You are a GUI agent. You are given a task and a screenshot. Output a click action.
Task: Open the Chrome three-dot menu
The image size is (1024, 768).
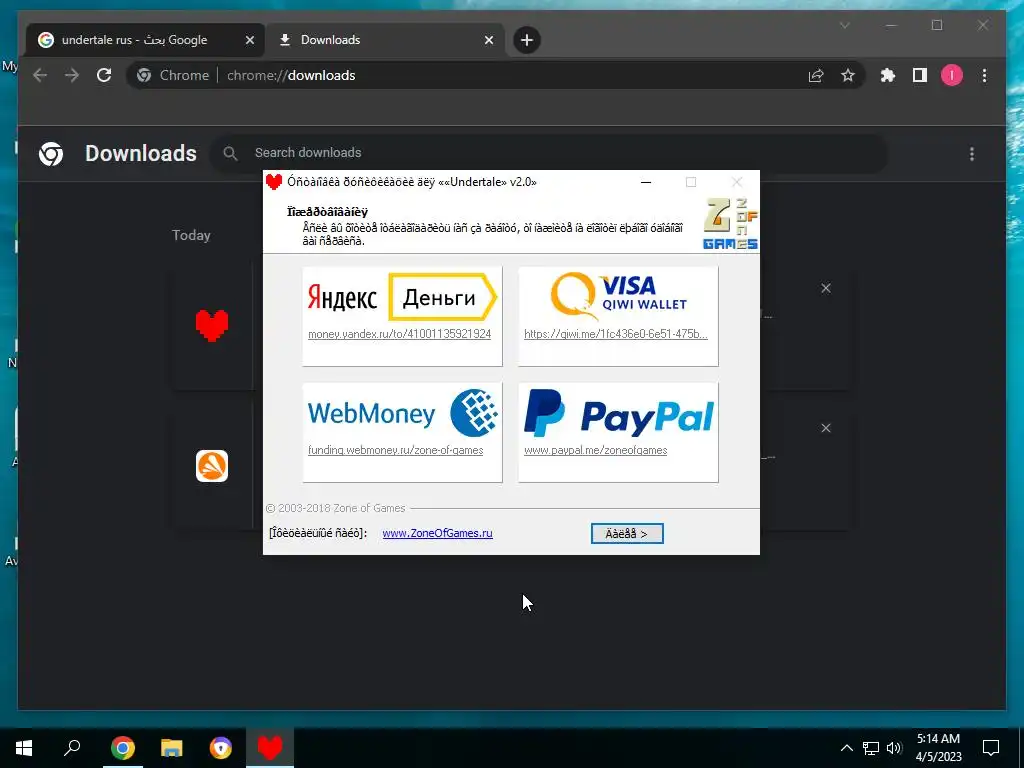point(984,76)
